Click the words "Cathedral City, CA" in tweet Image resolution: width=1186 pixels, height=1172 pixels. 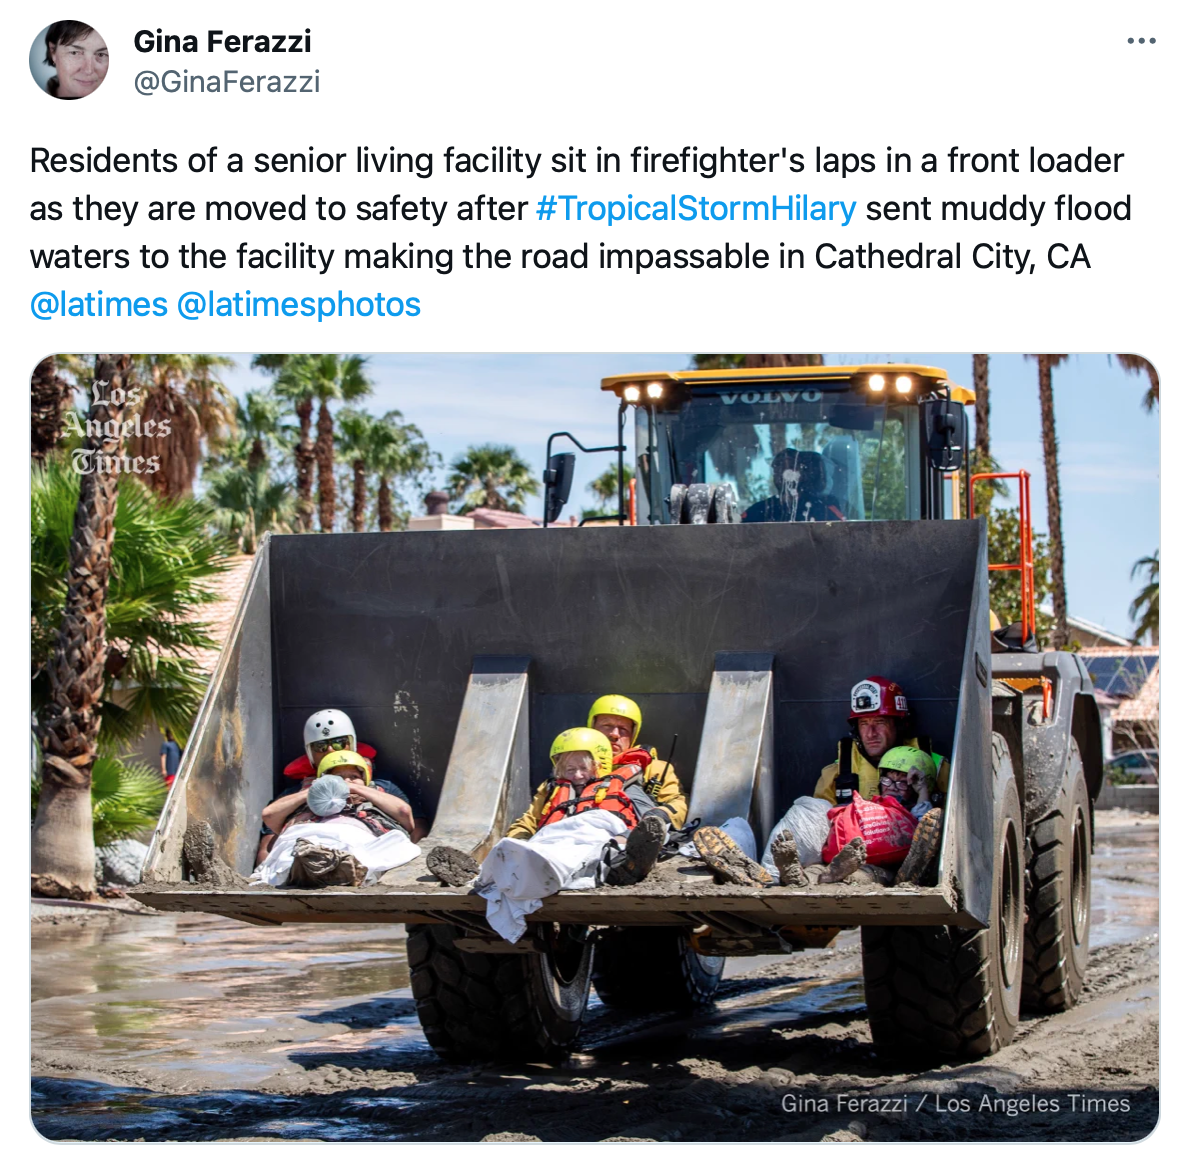(x=952, y=256)
